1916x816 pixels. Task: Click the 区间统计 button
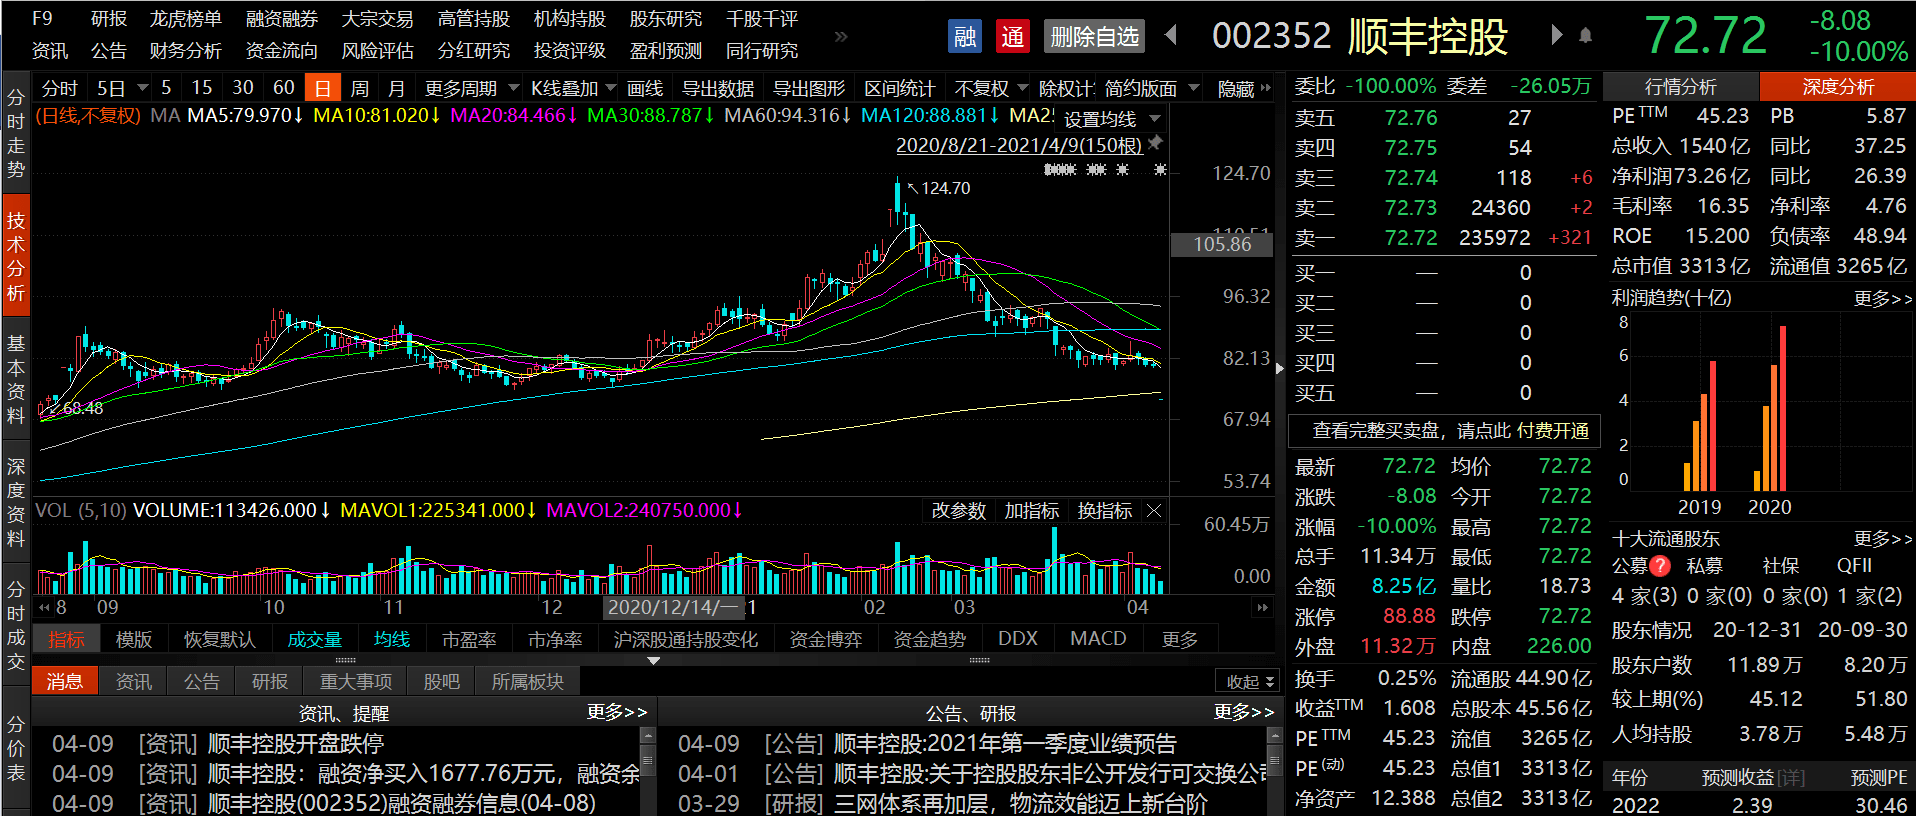(x=899, y=88)
